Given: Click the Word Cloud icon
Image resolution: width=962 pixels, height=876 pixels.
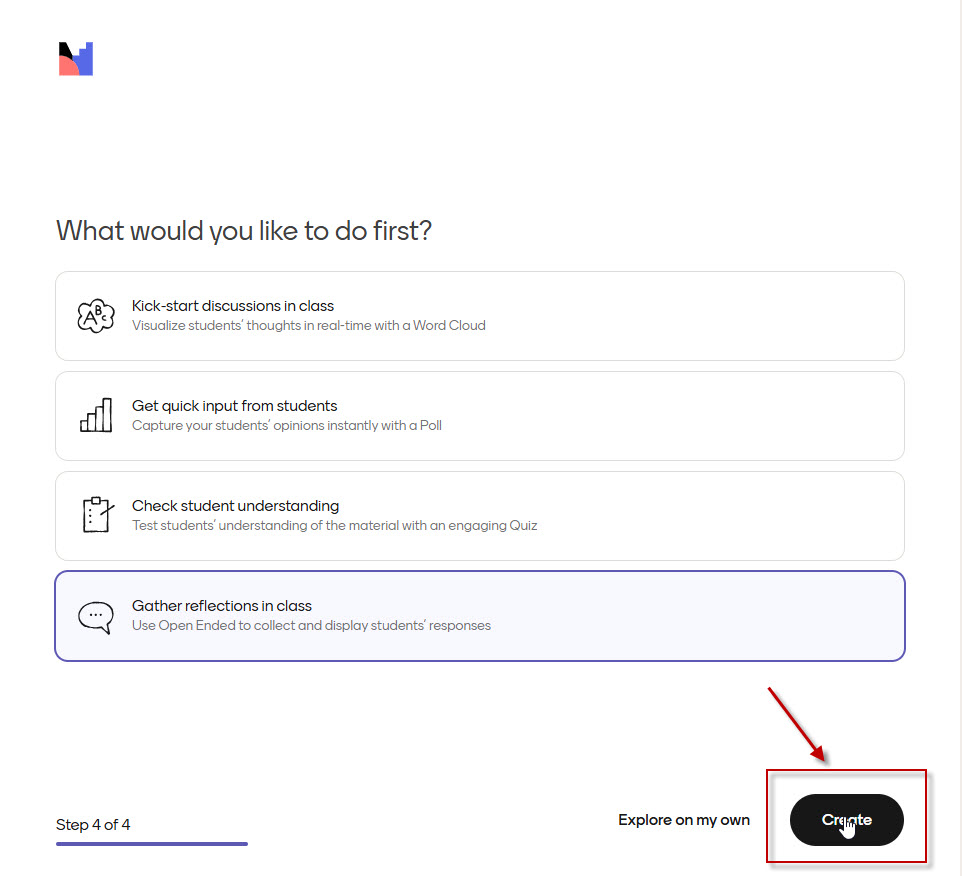Looking at the screenshot, I should [96, 316].
